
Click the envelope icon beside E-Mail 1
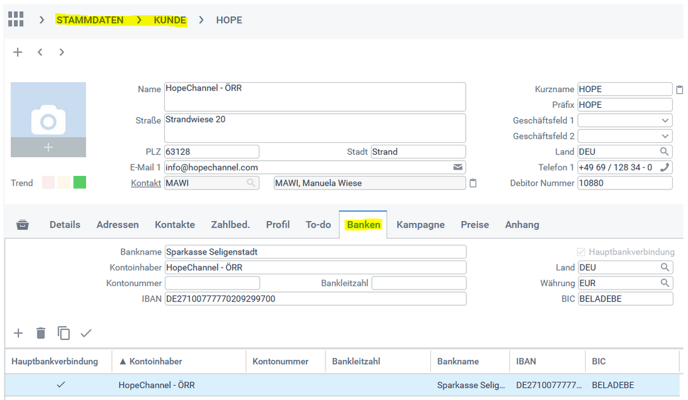(458, 167)
